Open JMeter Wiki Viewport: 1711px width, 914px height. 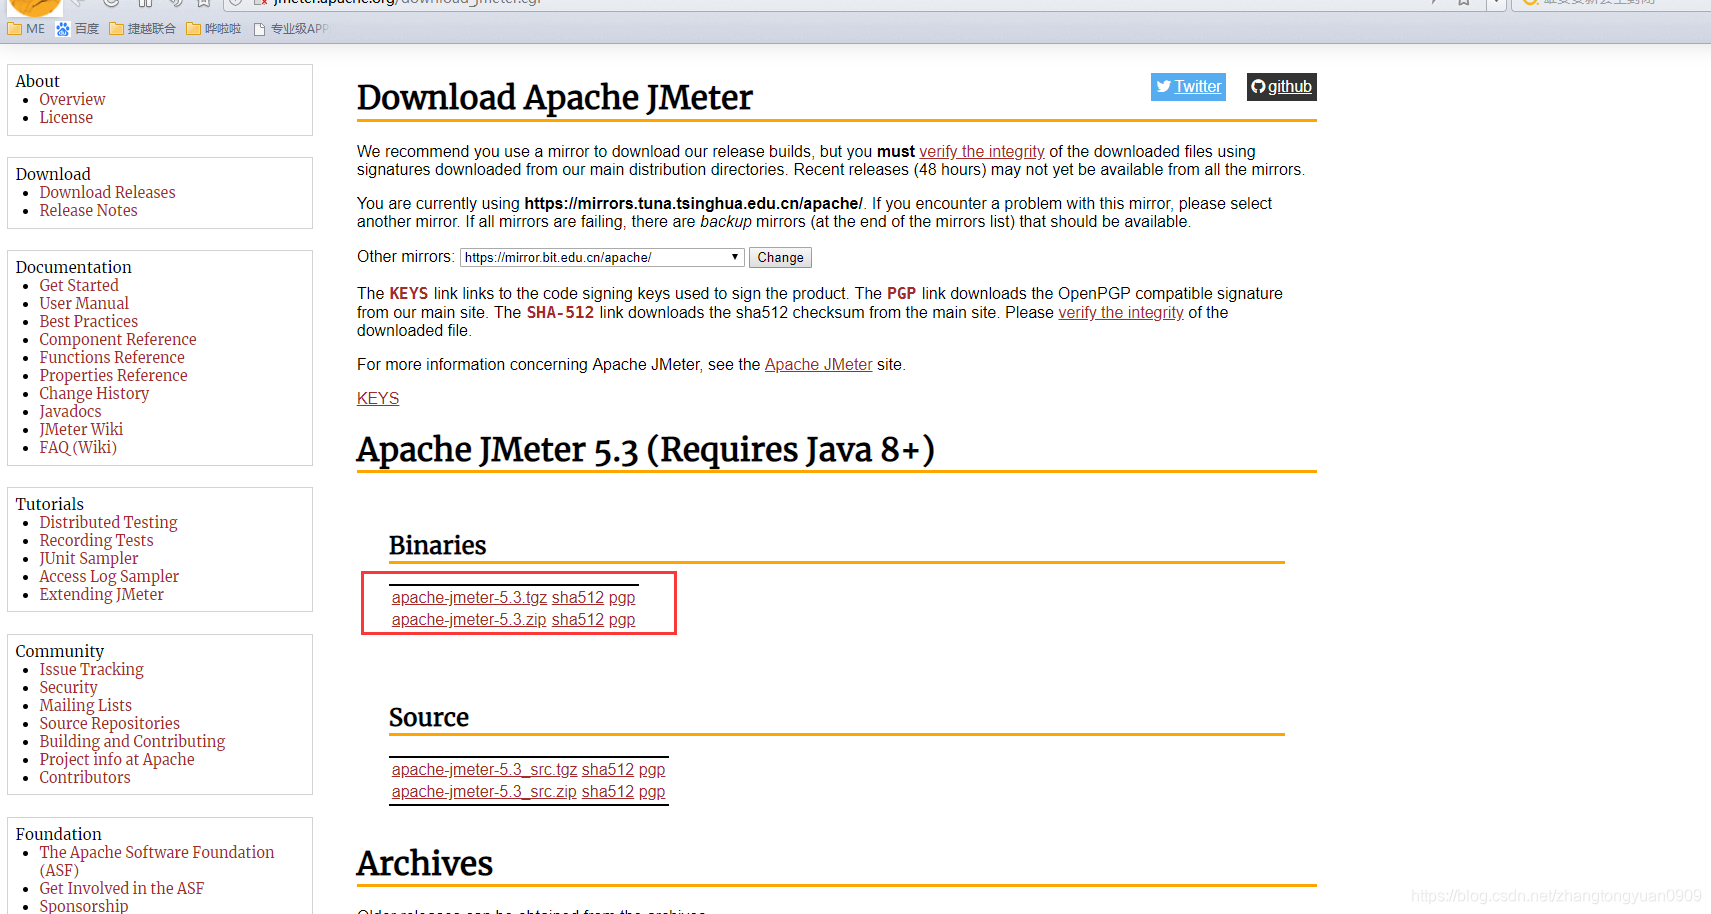pos(81,430)
